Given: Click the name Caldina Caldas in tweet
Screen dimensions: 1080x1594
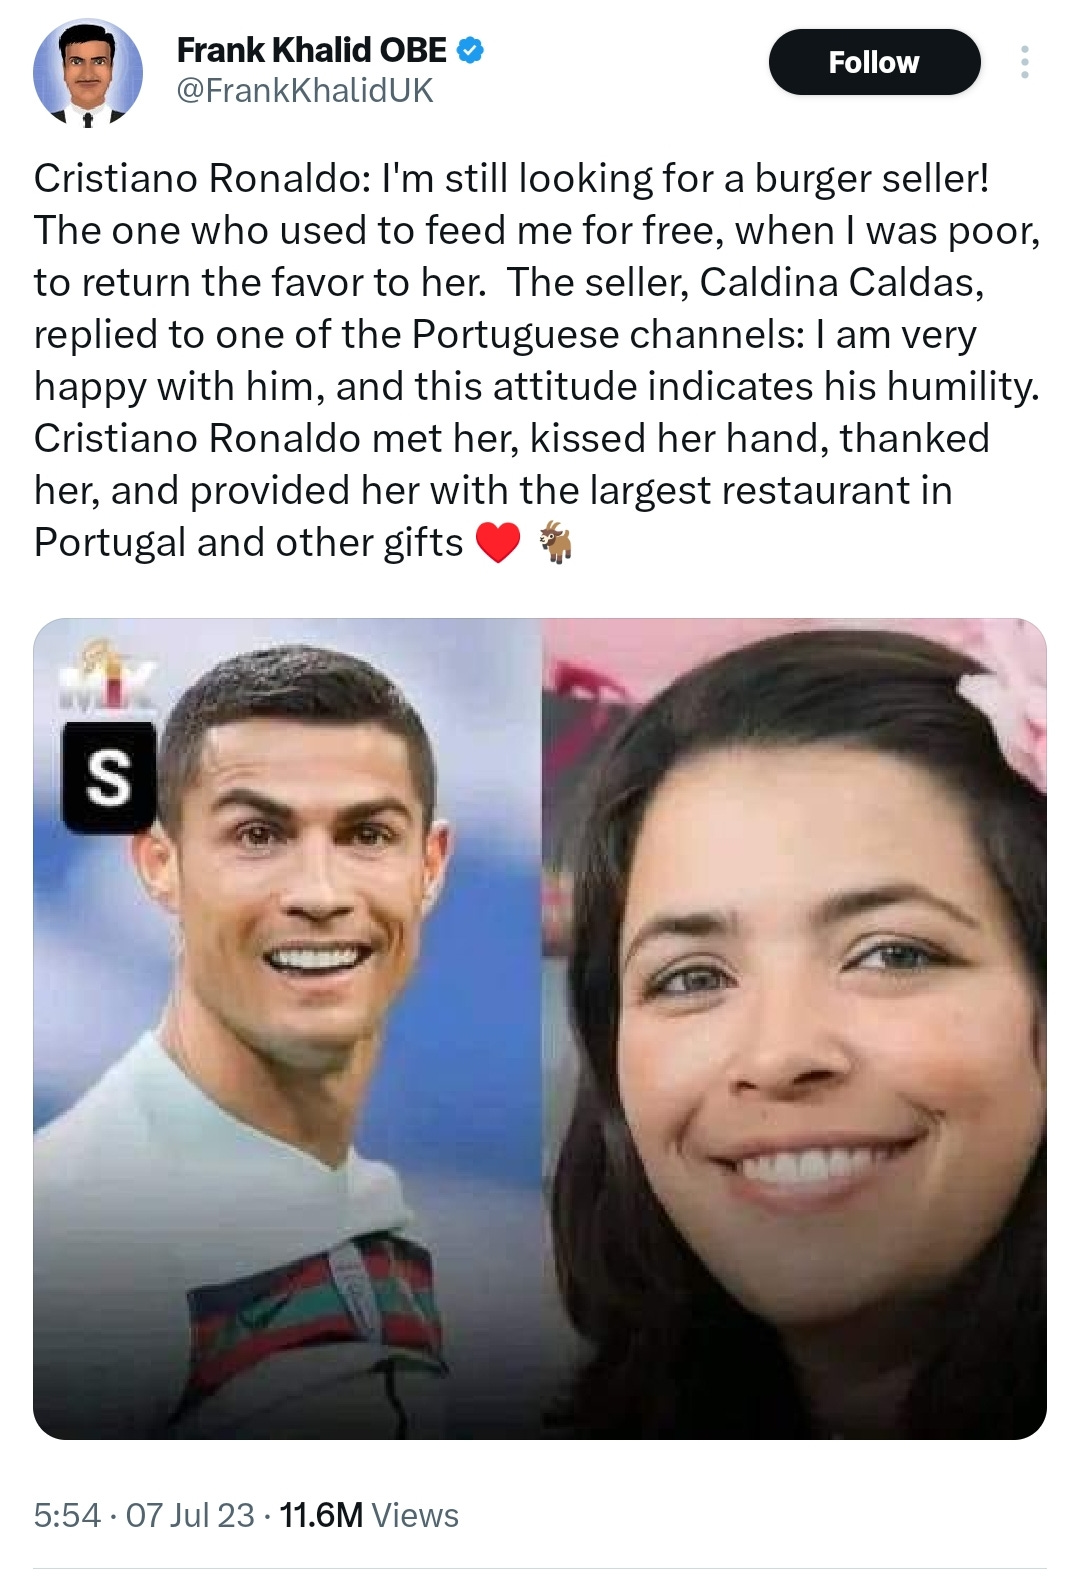Looking at the screenshot, I should coord(841,283).
